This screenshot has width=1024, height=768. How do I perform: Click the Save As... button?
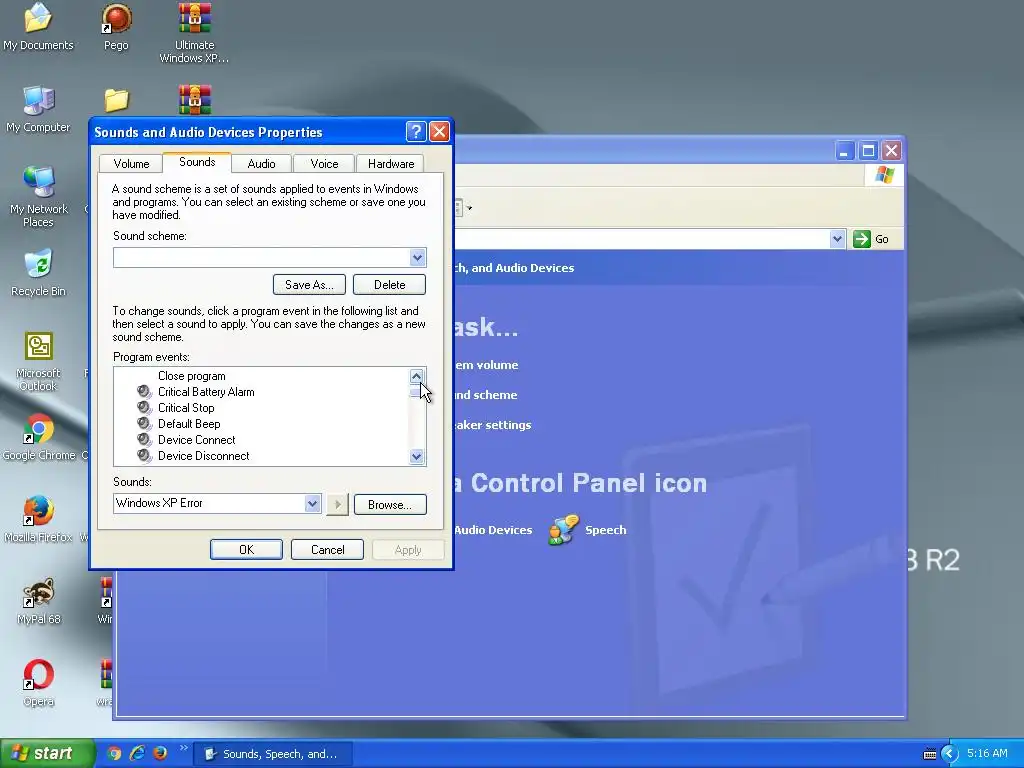(x=309, y=285)
